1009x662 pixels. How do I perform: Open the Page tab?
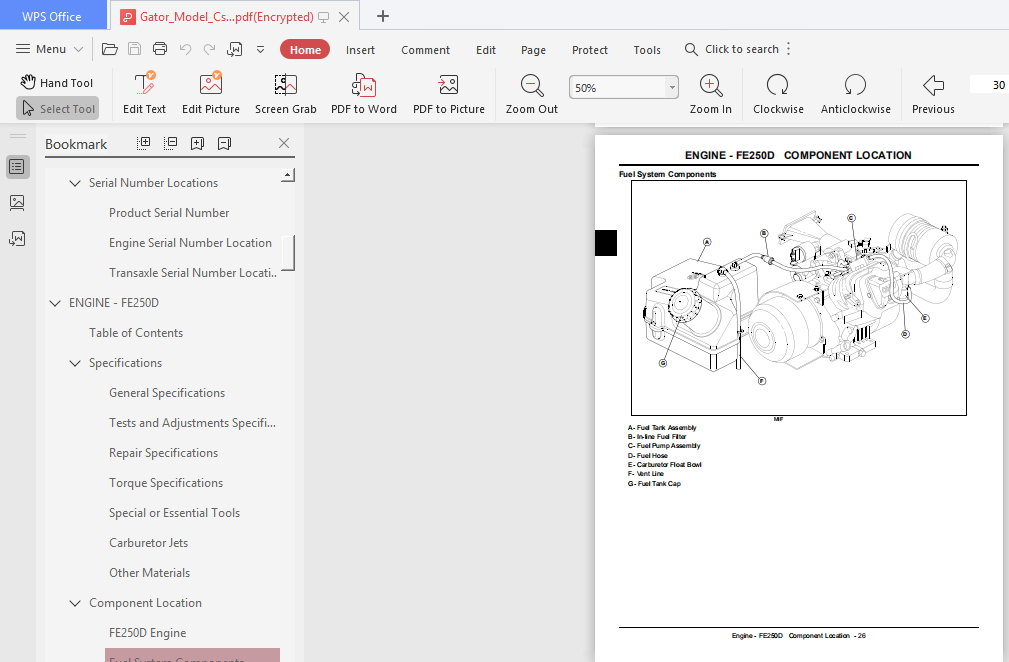(533, 50)
